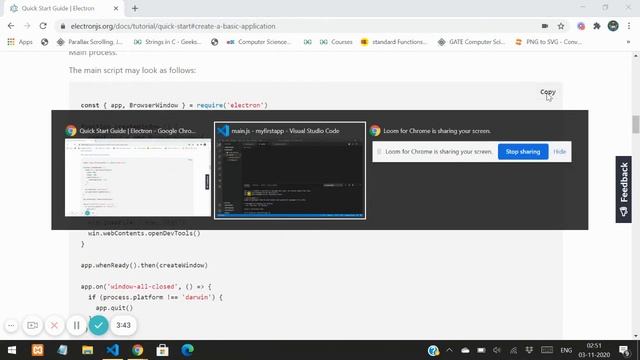Switch to main.js Visual Studio Code thumbnail
640x360 pixels.
click(290, 171)
